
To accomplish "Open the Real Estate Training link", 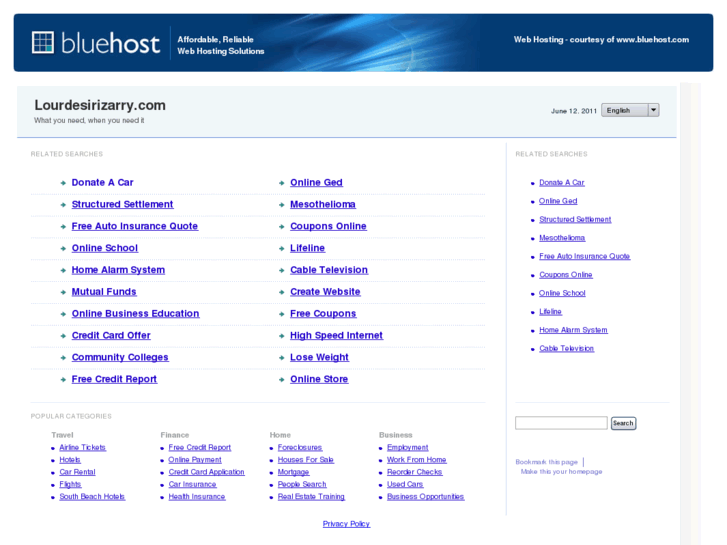I will click(x=311, y=497).
